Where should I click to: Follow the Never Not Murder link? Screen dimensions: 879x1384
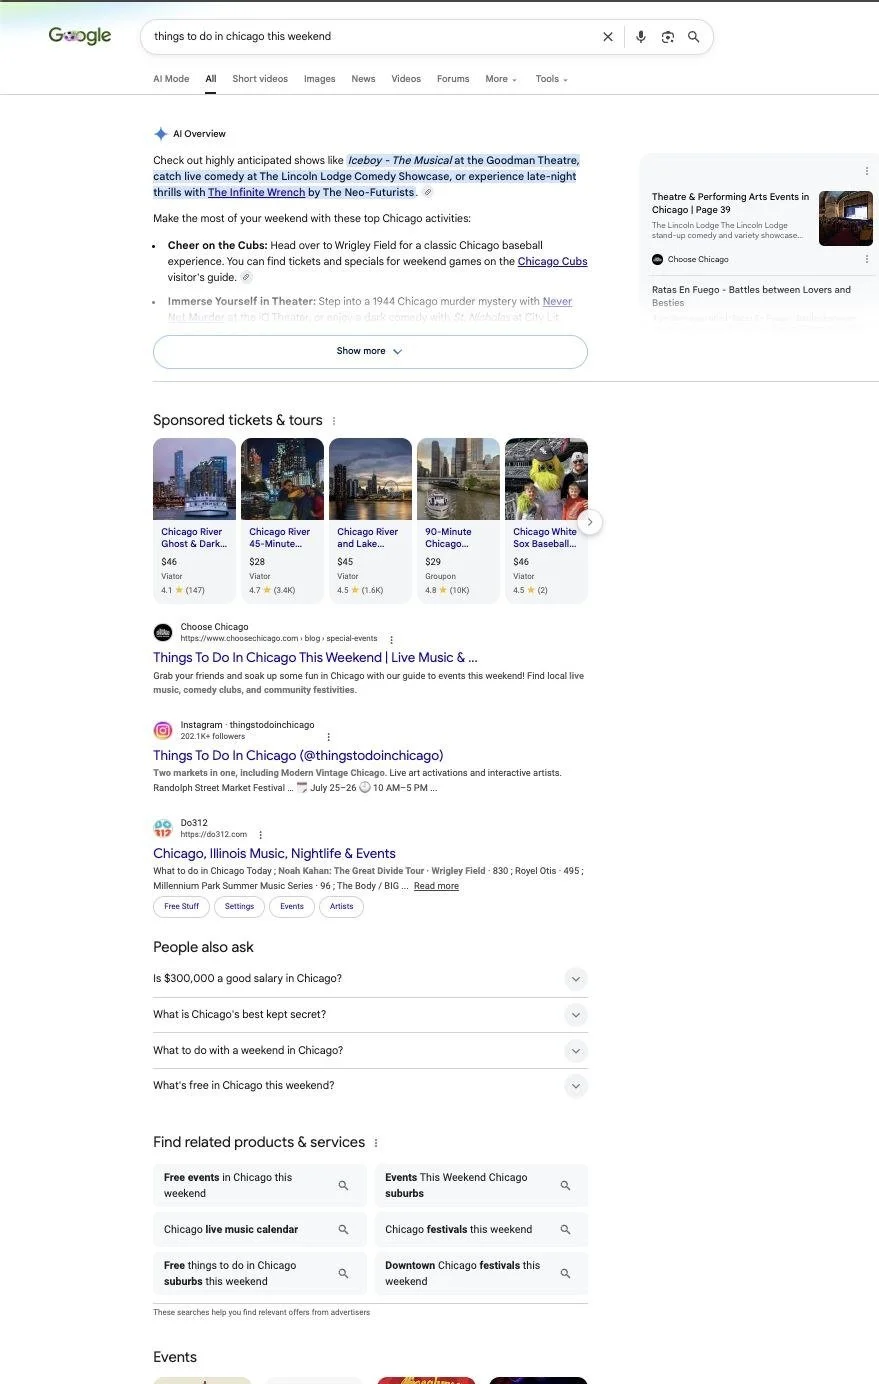tap(557, 302)
